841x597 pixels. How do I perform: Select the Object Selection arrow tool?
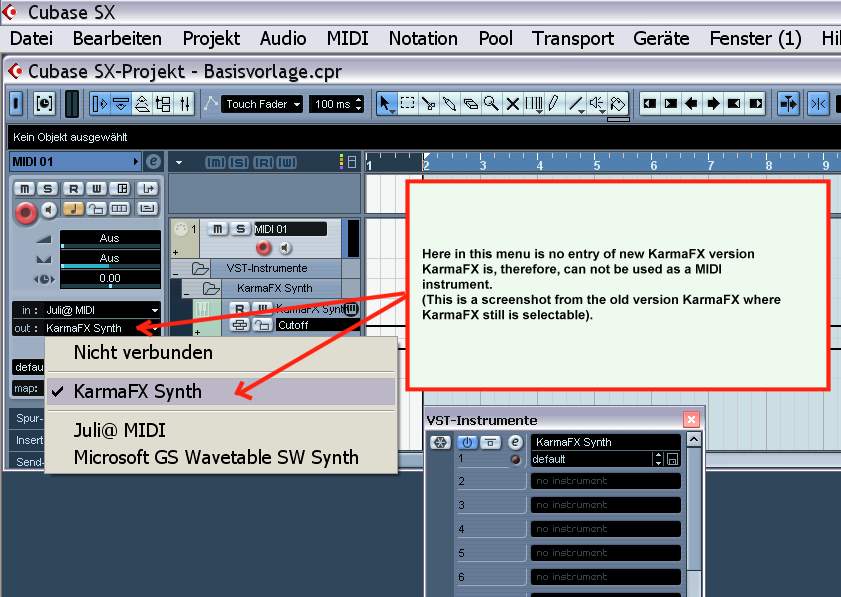386,104
